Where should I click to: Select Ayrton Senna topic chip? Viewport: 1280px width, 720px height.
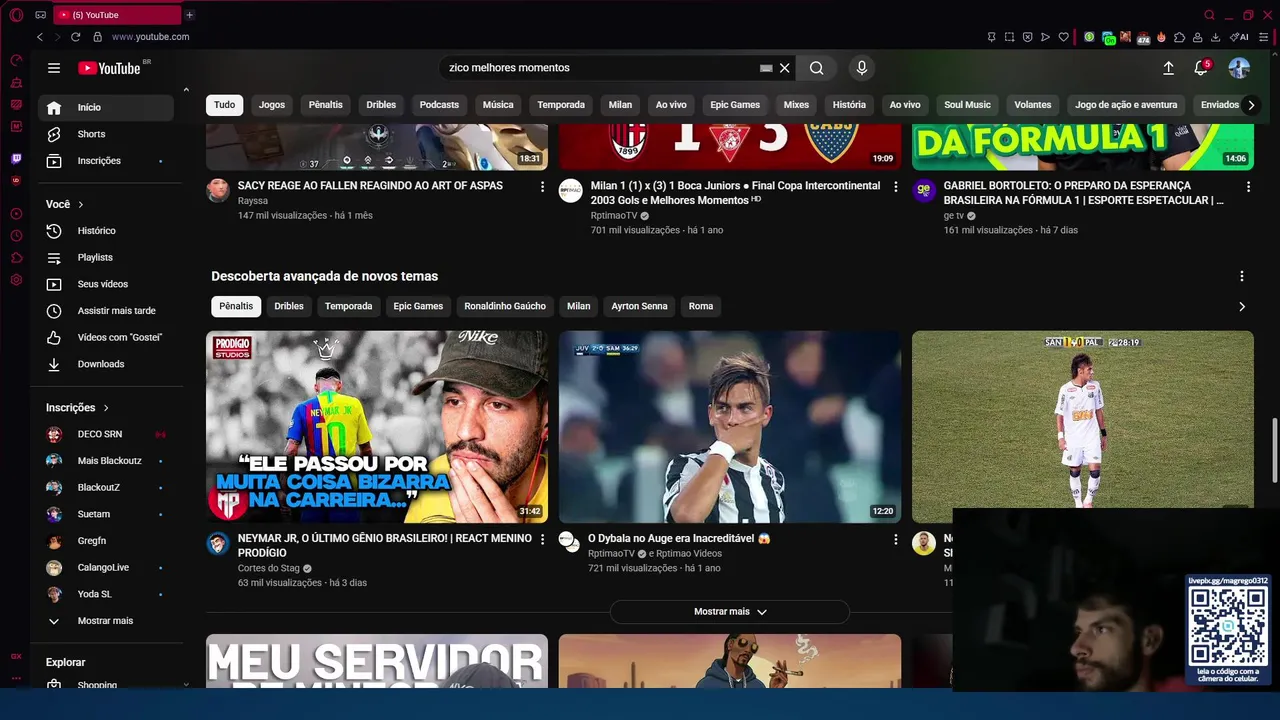[639, 306]
